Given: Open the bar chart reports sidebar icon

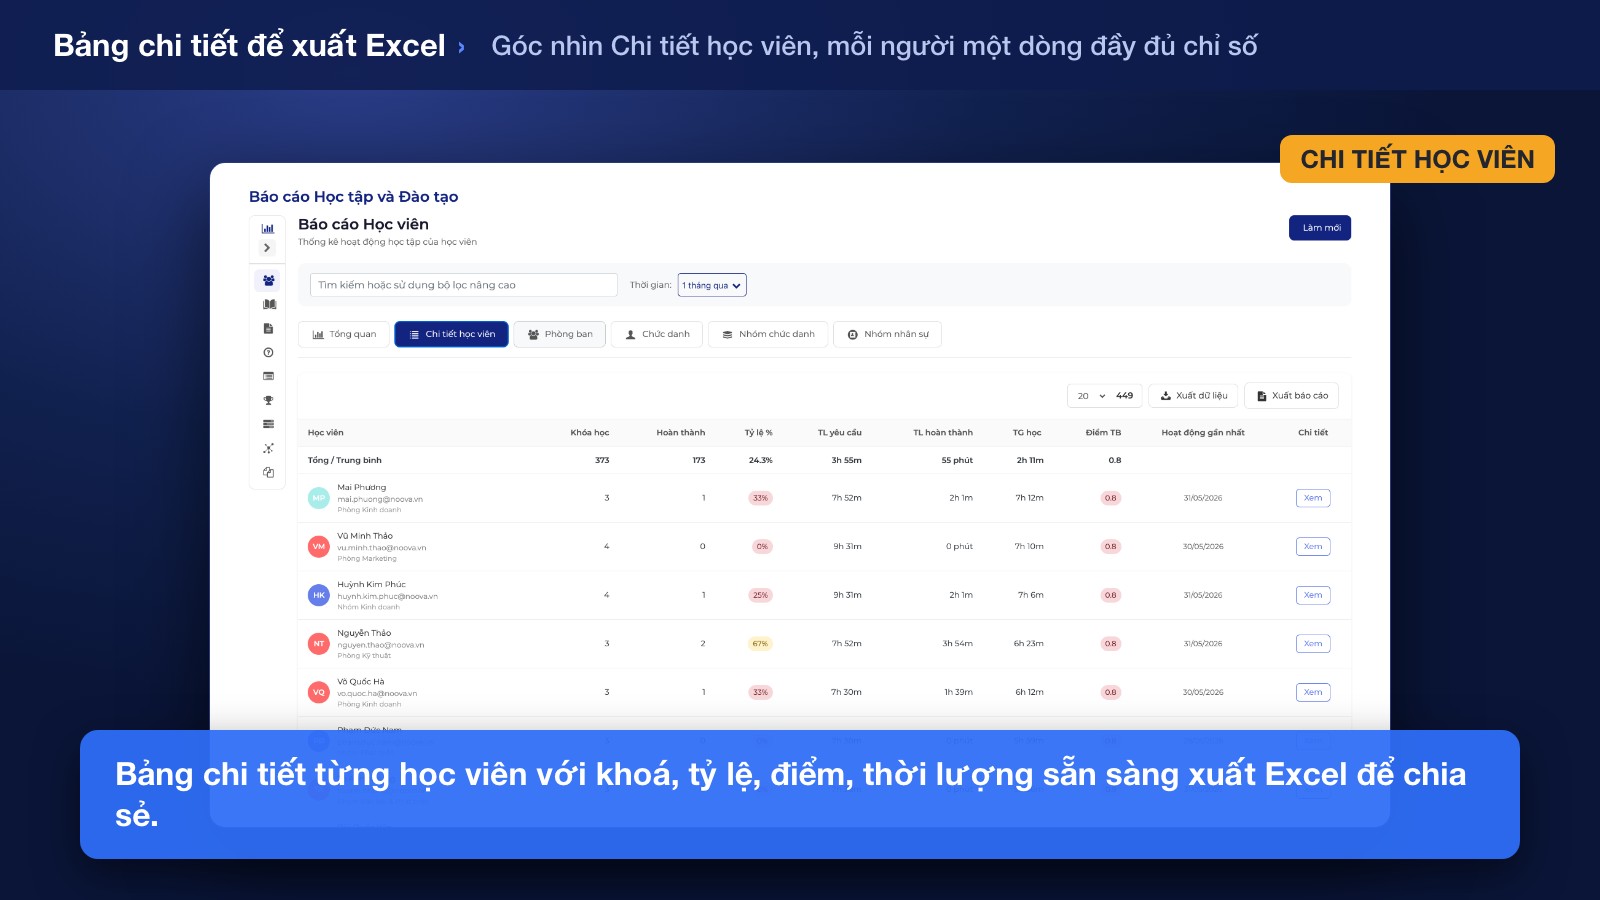Looking at the screenshot, I should (268, 228).
